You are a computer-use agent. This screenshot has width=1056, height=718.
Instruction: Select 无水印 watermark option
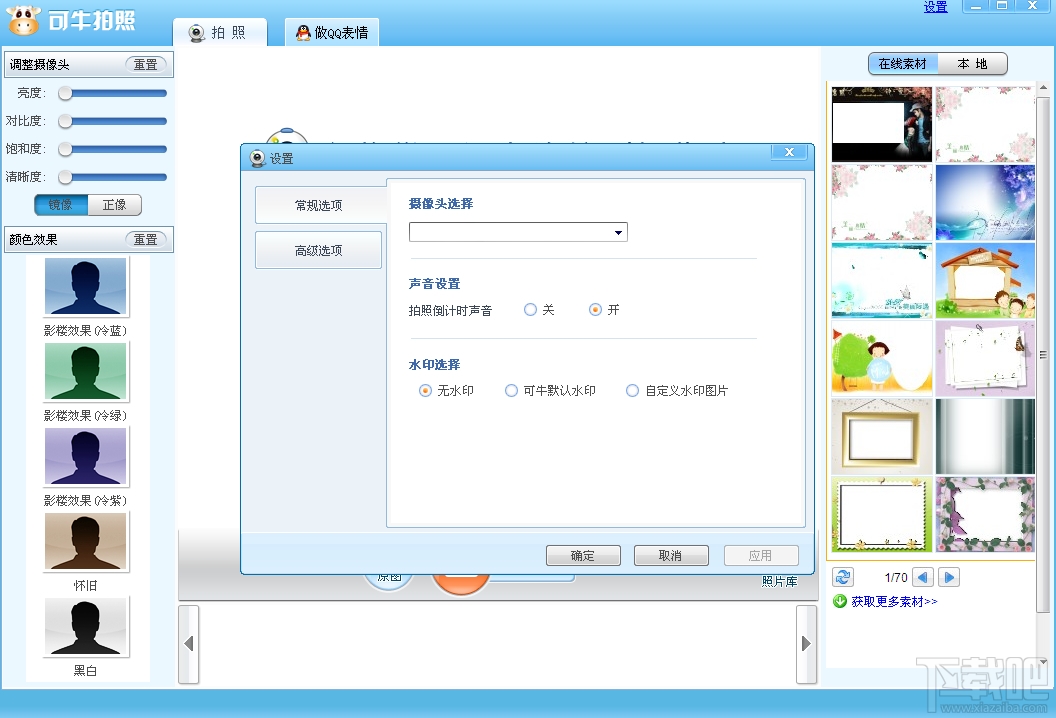click(x=426, y=391)
